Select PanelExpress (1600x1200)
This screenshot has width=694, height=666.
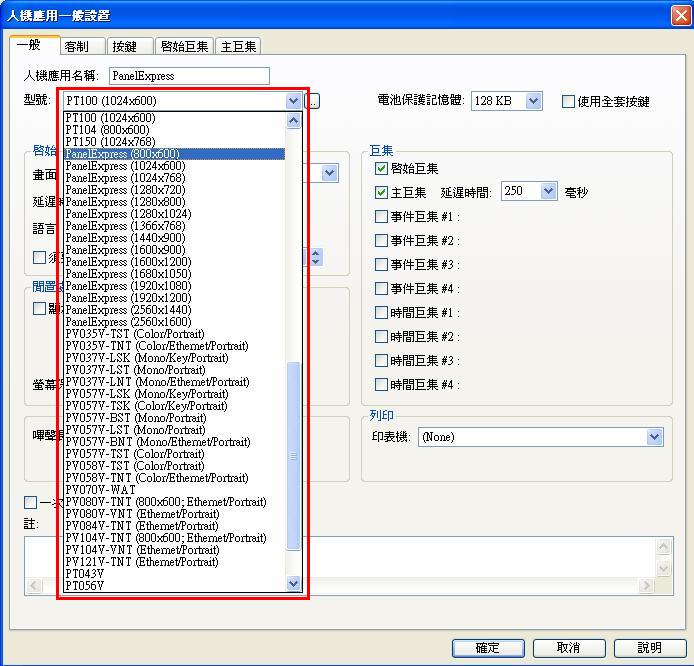tap(175, 262)
